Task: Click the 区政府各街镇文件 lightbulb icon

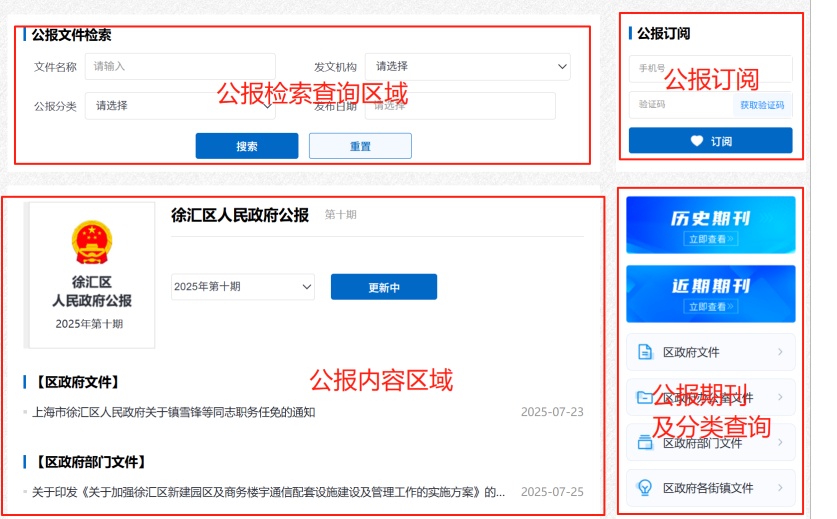Action: [645, 487]
